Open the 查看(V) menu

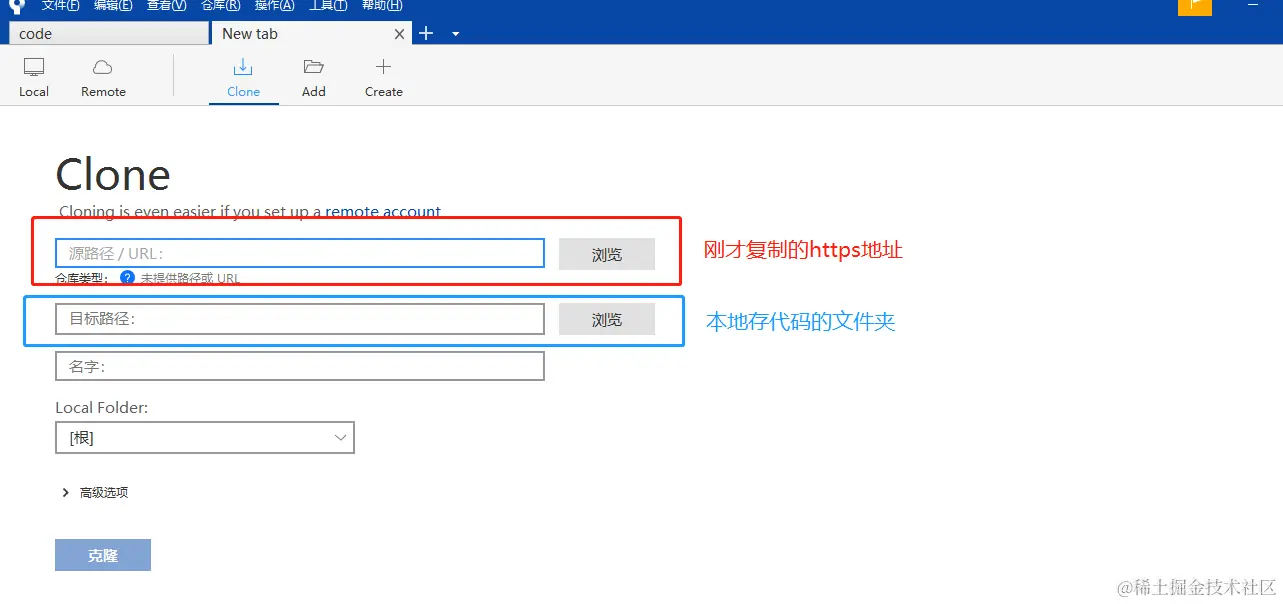(166, 5)
